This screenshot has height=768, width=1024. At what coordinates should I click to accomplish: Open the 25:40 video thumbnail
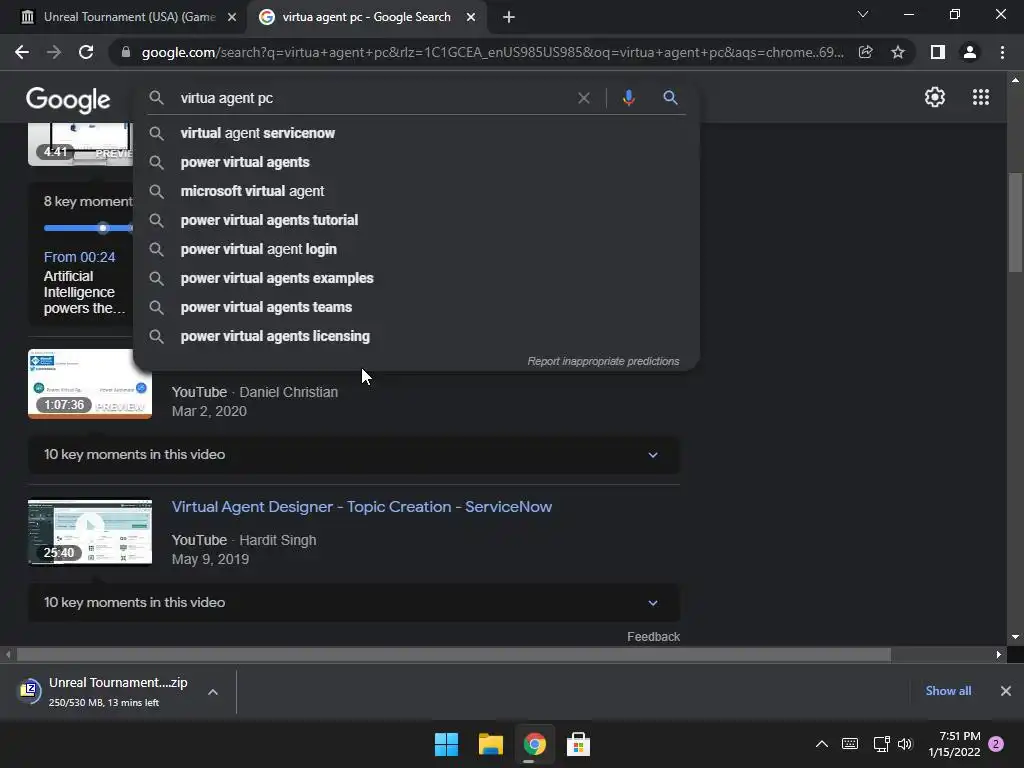click(90, 532)
